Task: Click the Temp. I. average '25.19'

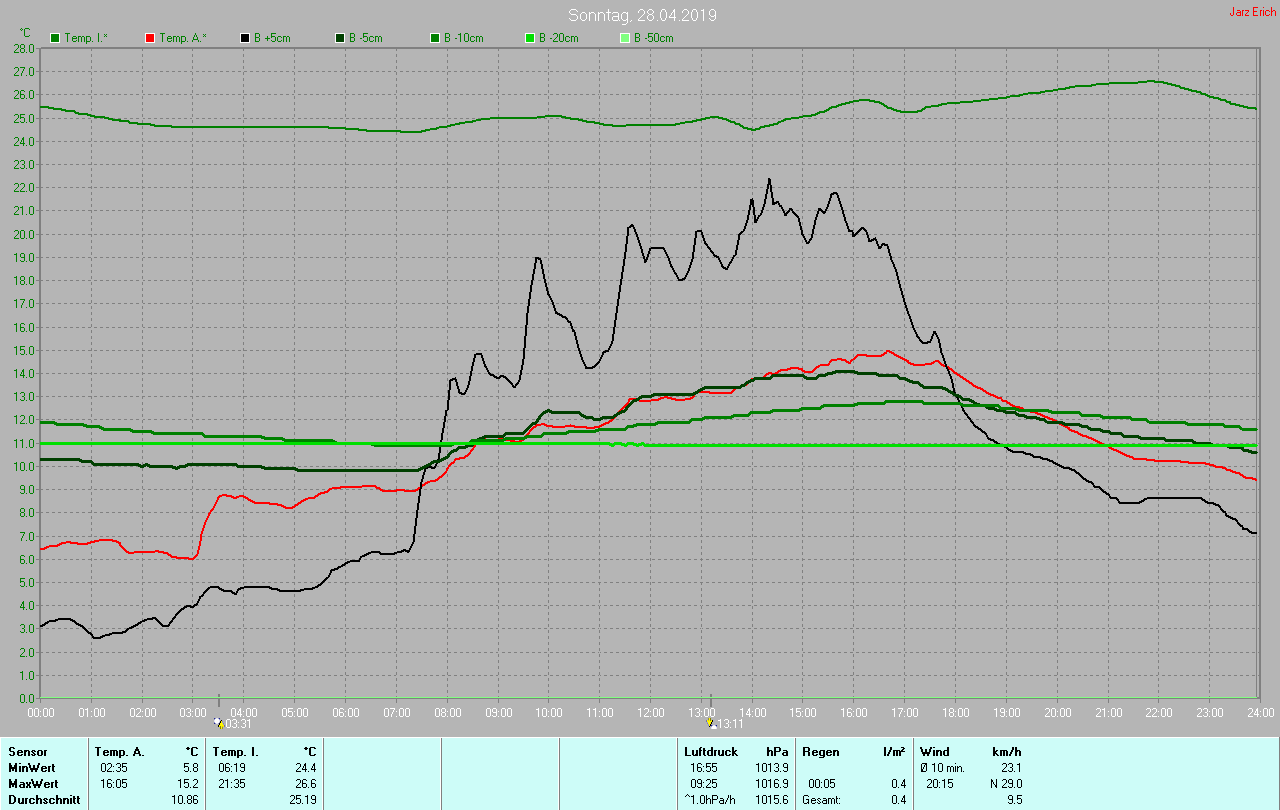Action: (x=302, y=800)
